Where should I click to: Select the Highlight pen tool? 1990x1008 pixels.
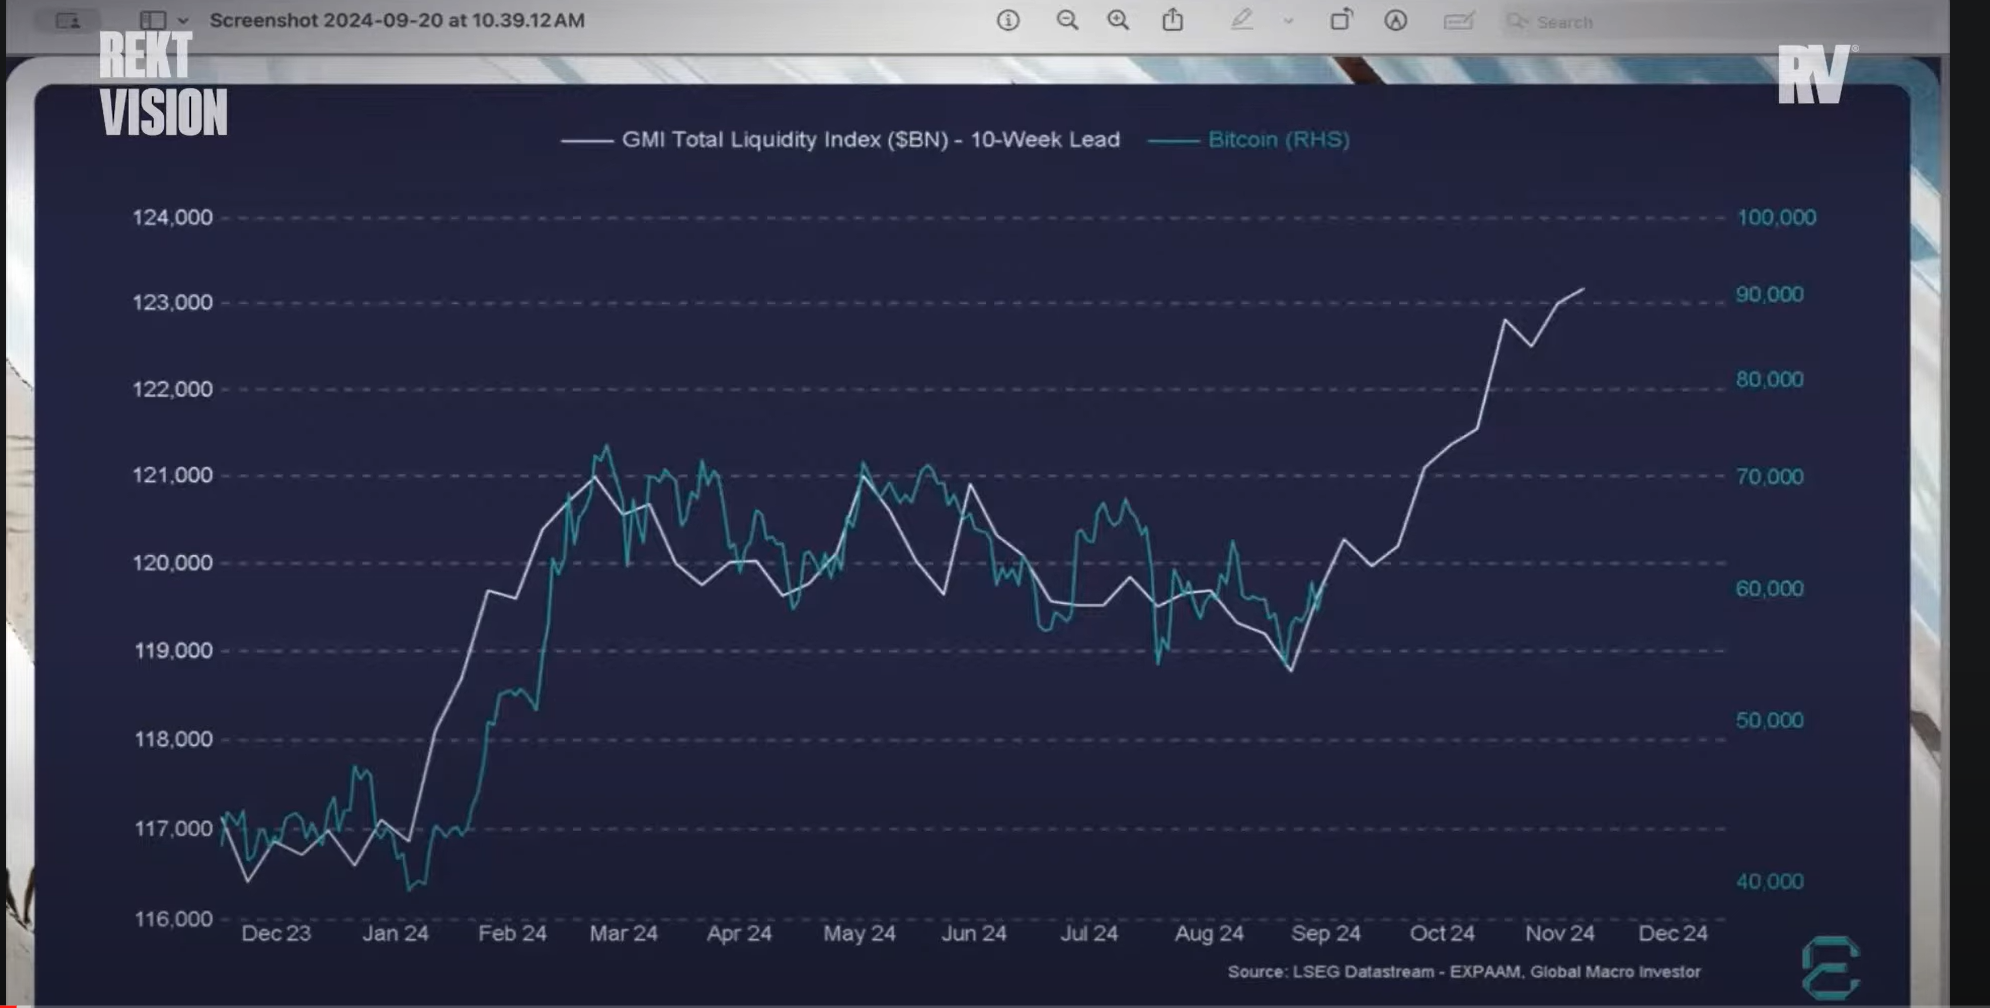pos(1242,20)
